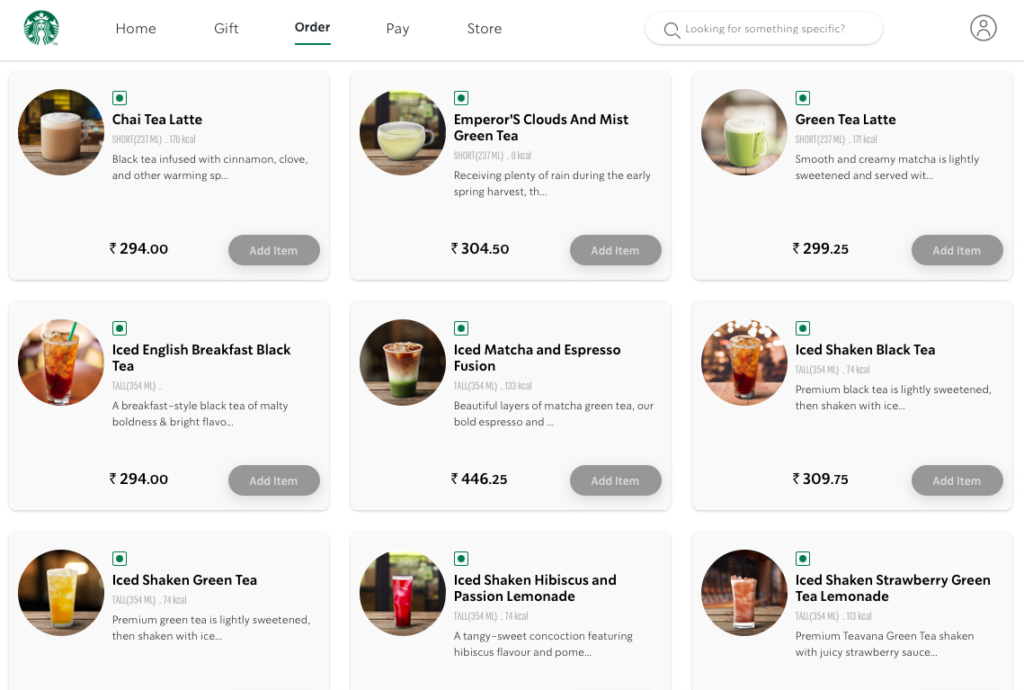Click veg indicator on Iced Shaken Black Tea
This screenshot has width=1024, height=690.
point(802,328)
